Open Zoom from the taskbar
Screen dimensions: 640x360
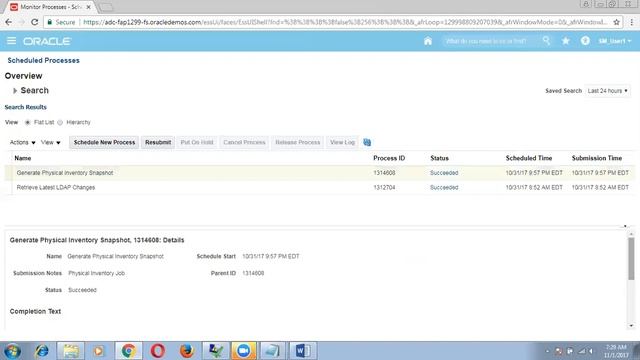point(244,351)
